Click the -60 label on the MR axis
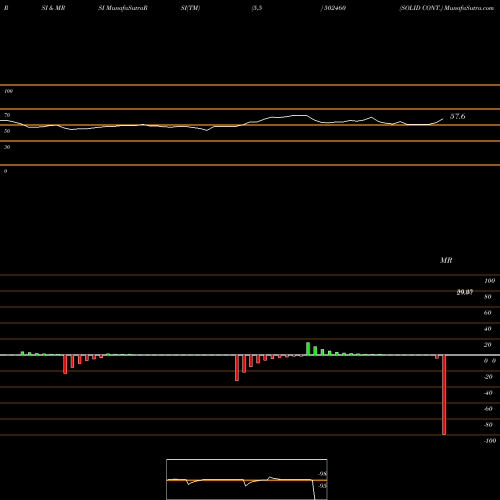 click(488, 409)
